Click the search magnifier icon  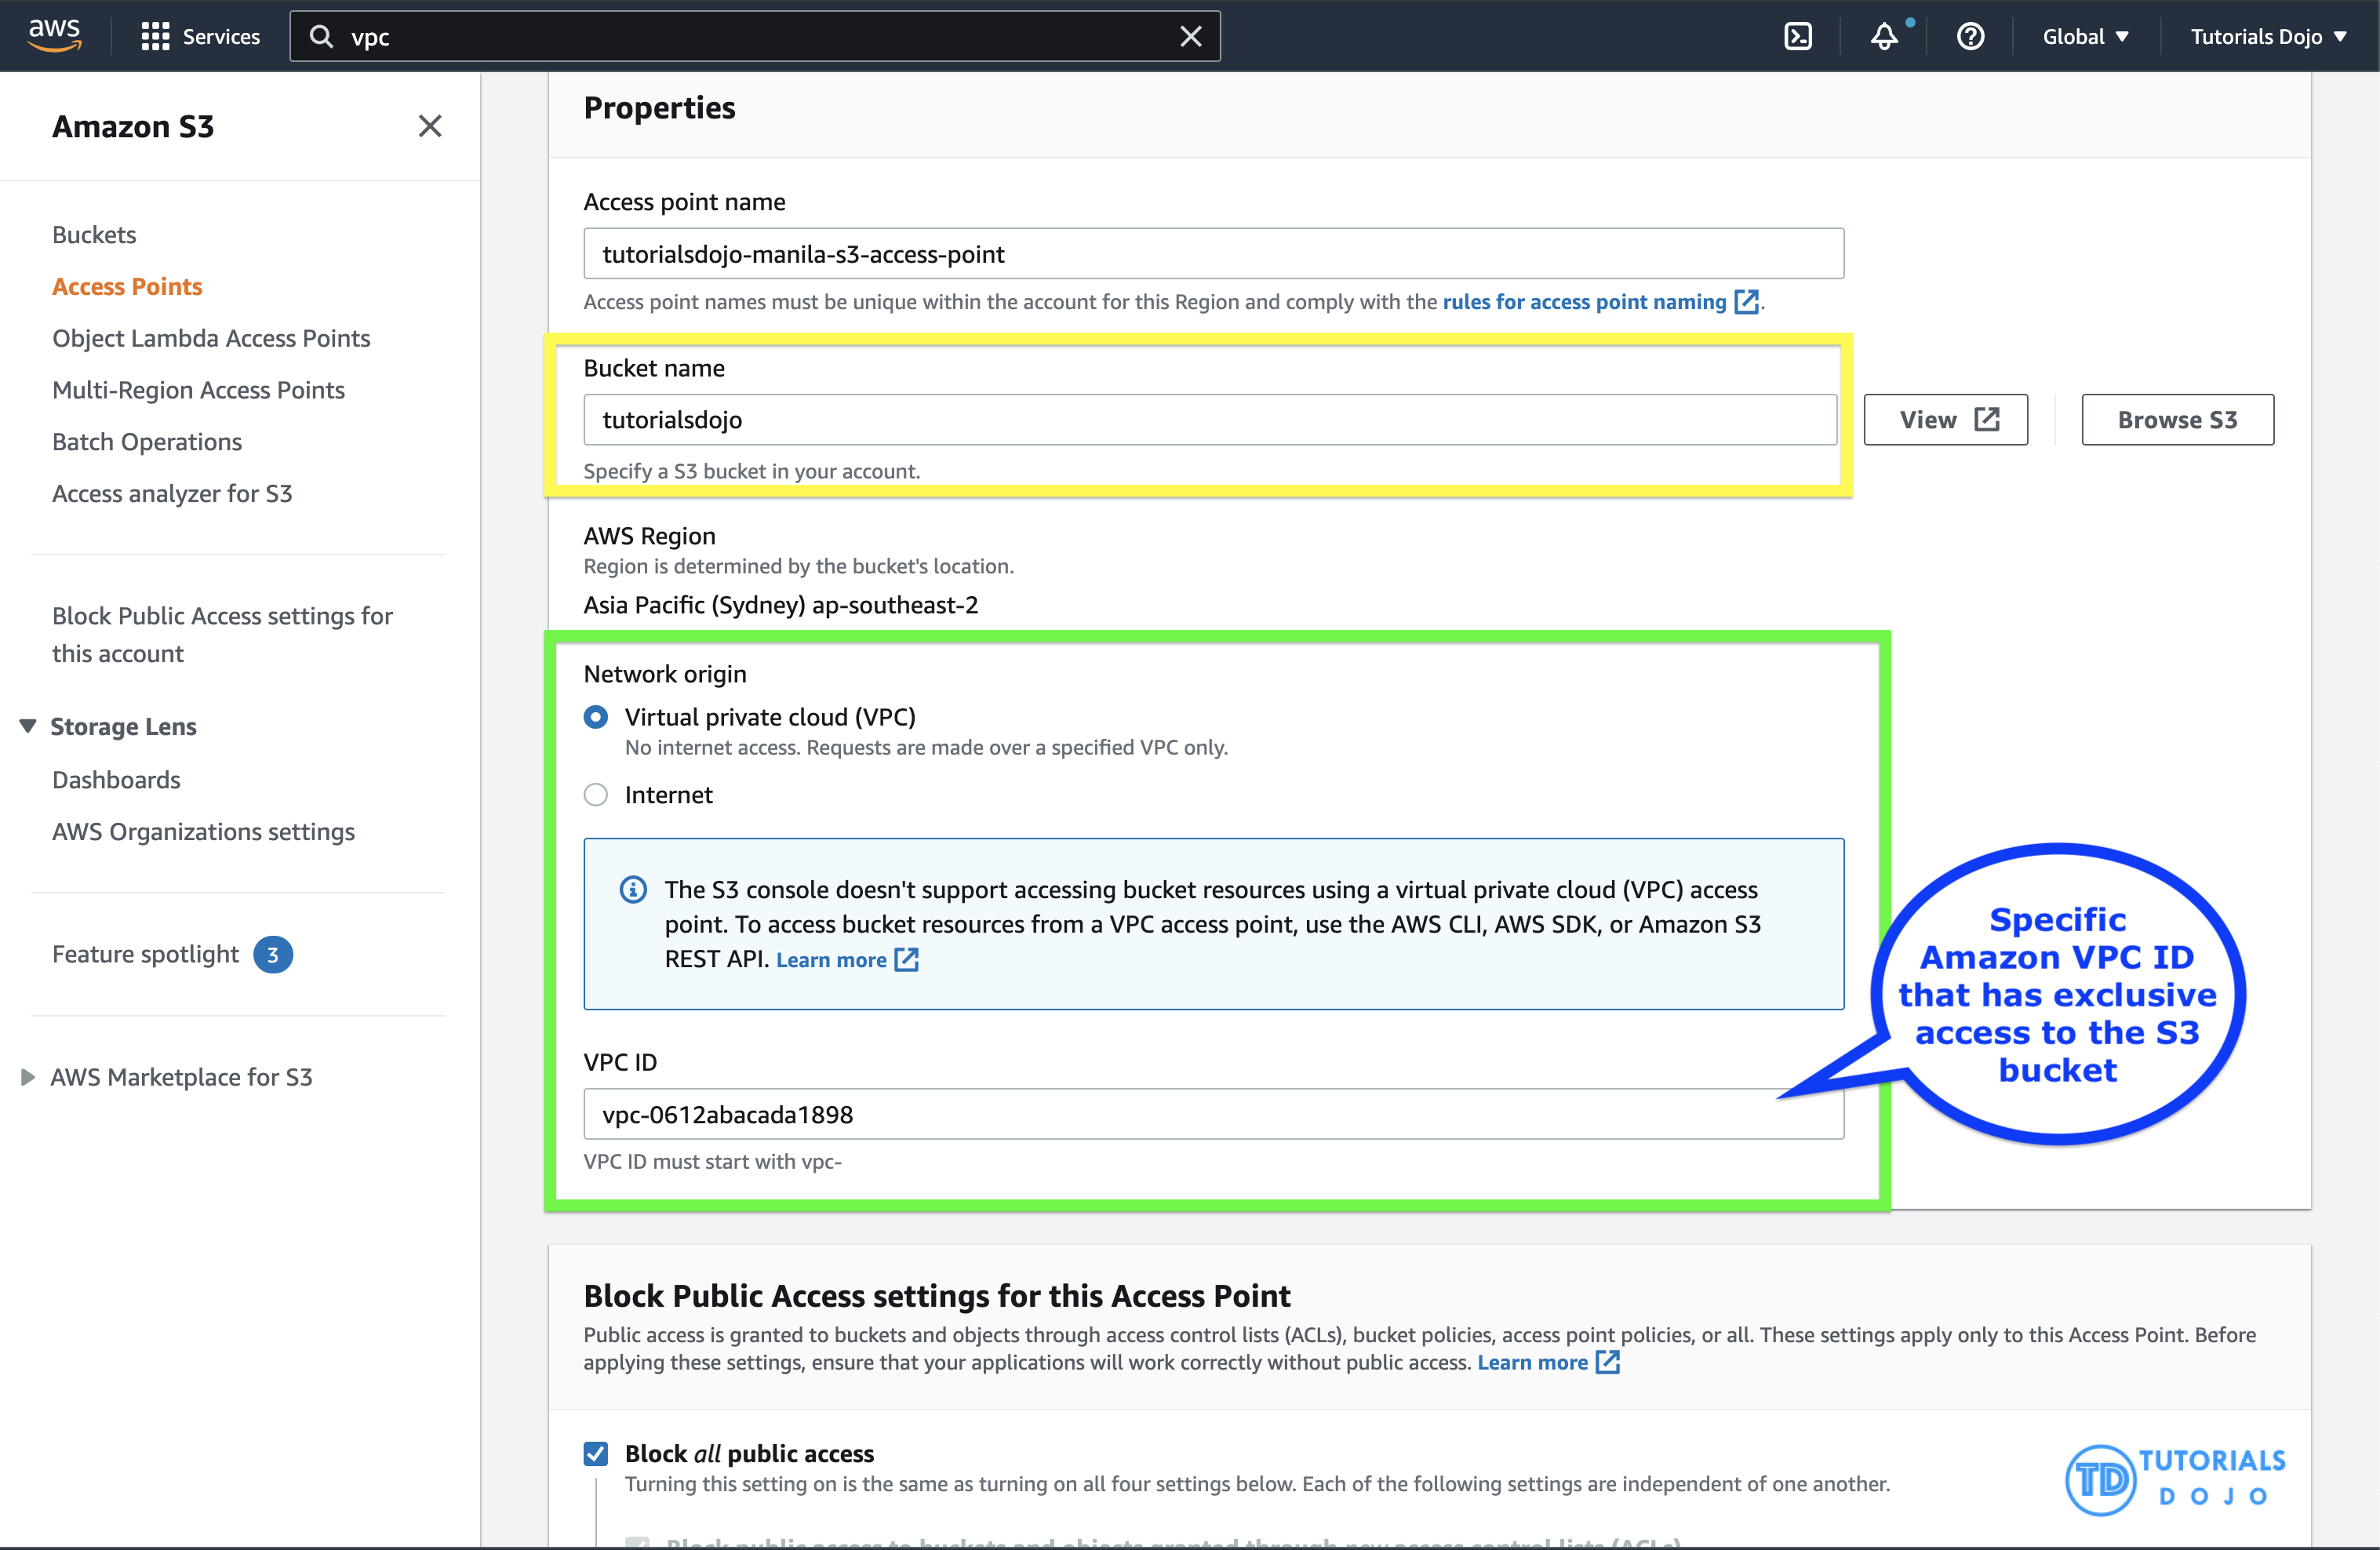[x=321, y=37]
